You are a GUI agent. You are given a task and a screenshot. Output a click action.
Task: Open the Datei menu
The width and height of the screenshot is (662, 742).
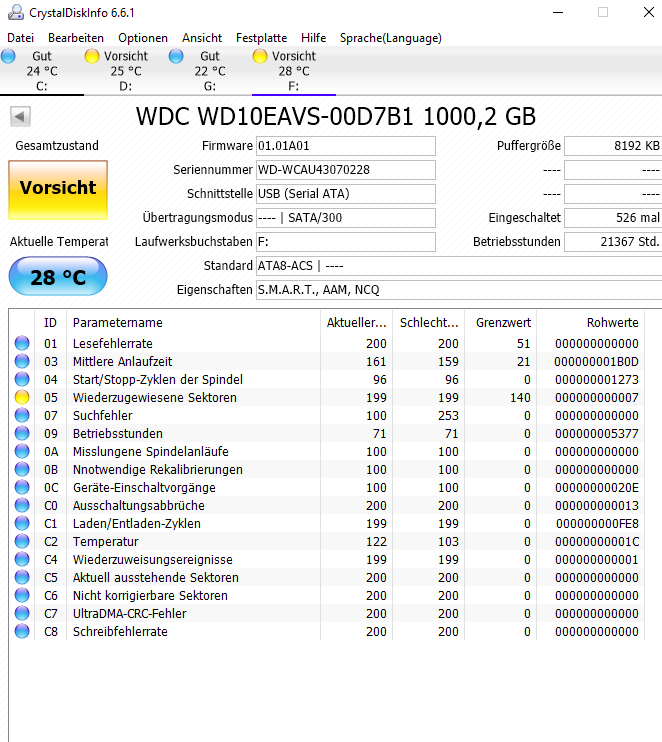coord(20,38)
